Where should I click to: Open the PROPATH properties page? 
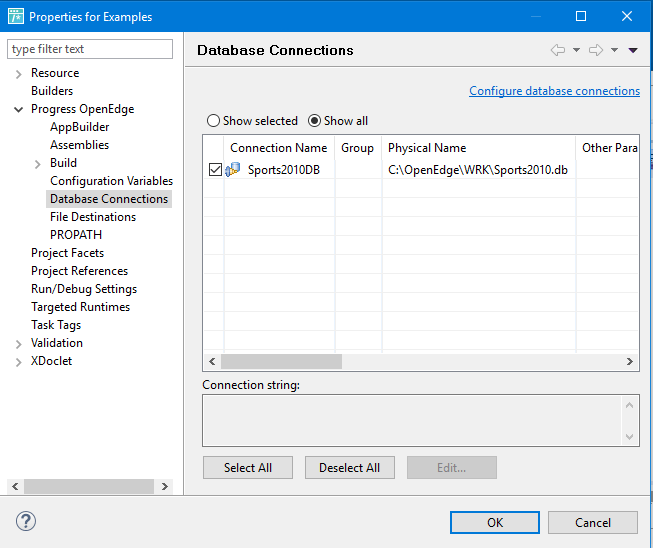(x=76, y=235)
